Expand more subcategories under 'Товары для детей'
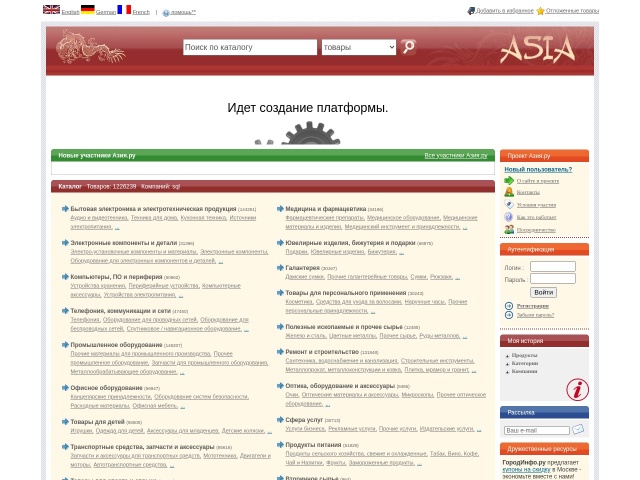The image size is (640, 480). [x=269, y=431]
